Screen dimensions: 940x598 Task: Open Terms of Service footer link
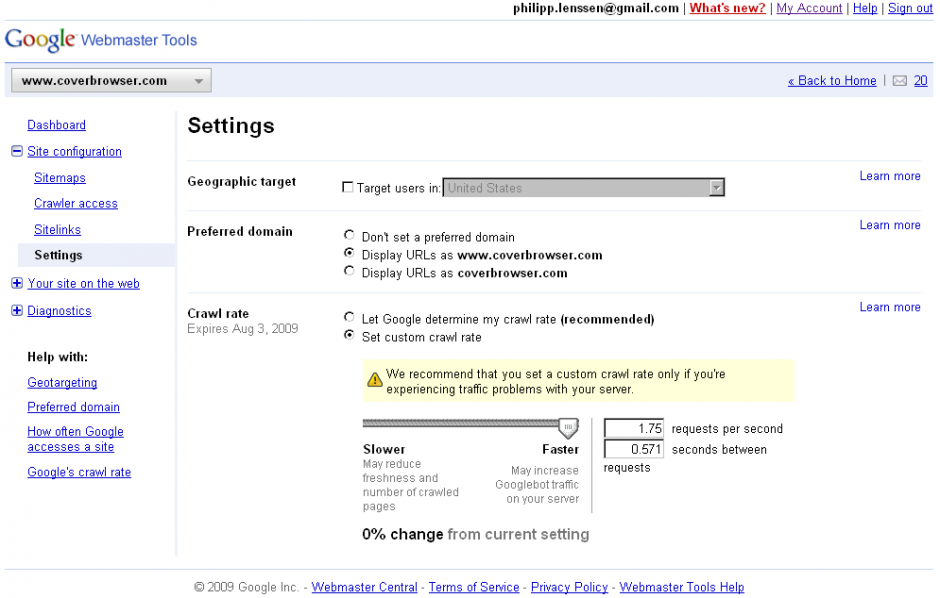[x=474, y=587]
